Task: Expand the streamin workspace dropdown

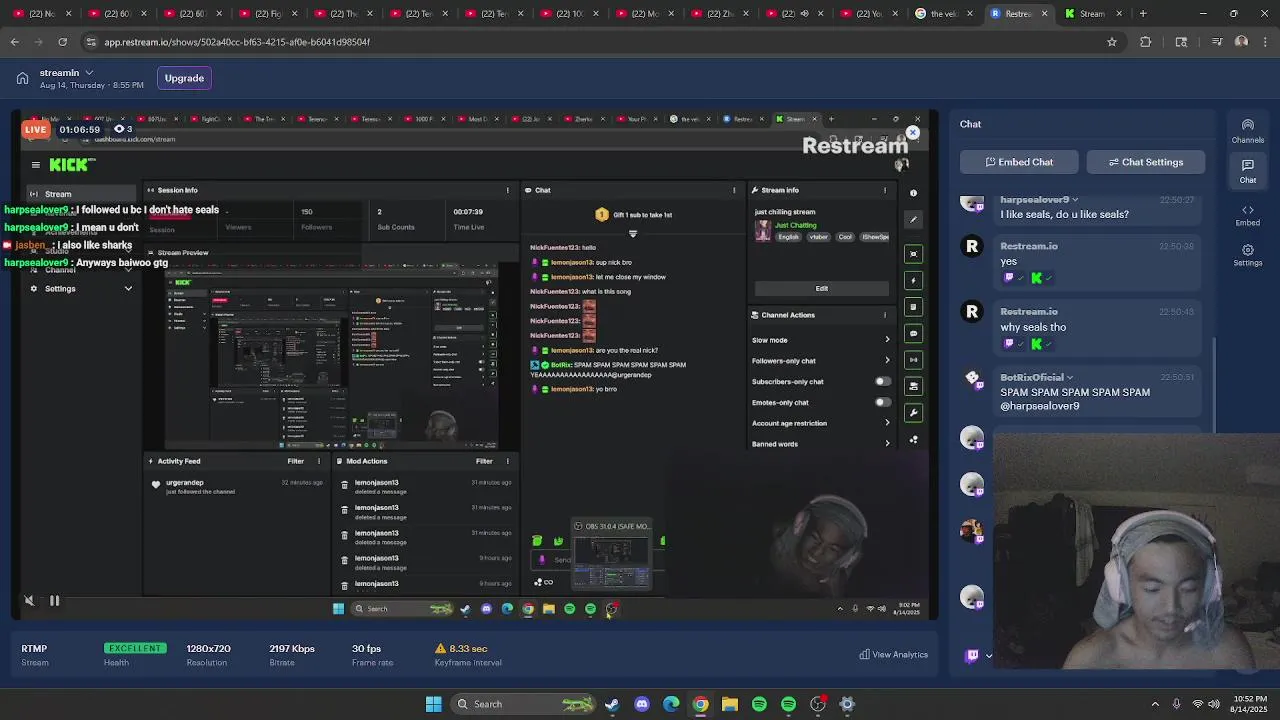Action: [x=89, y=72]
